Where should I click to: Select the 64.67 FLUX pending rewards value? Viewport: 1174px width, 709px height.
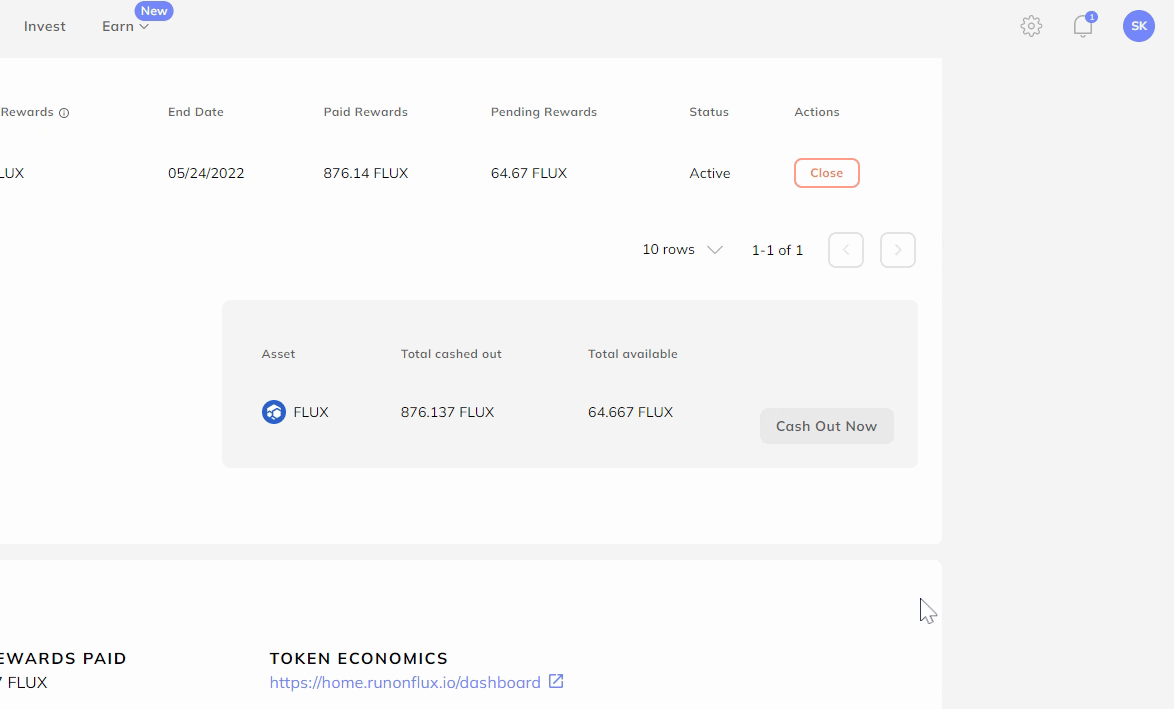pyautogui.click(x=529, y=173)
